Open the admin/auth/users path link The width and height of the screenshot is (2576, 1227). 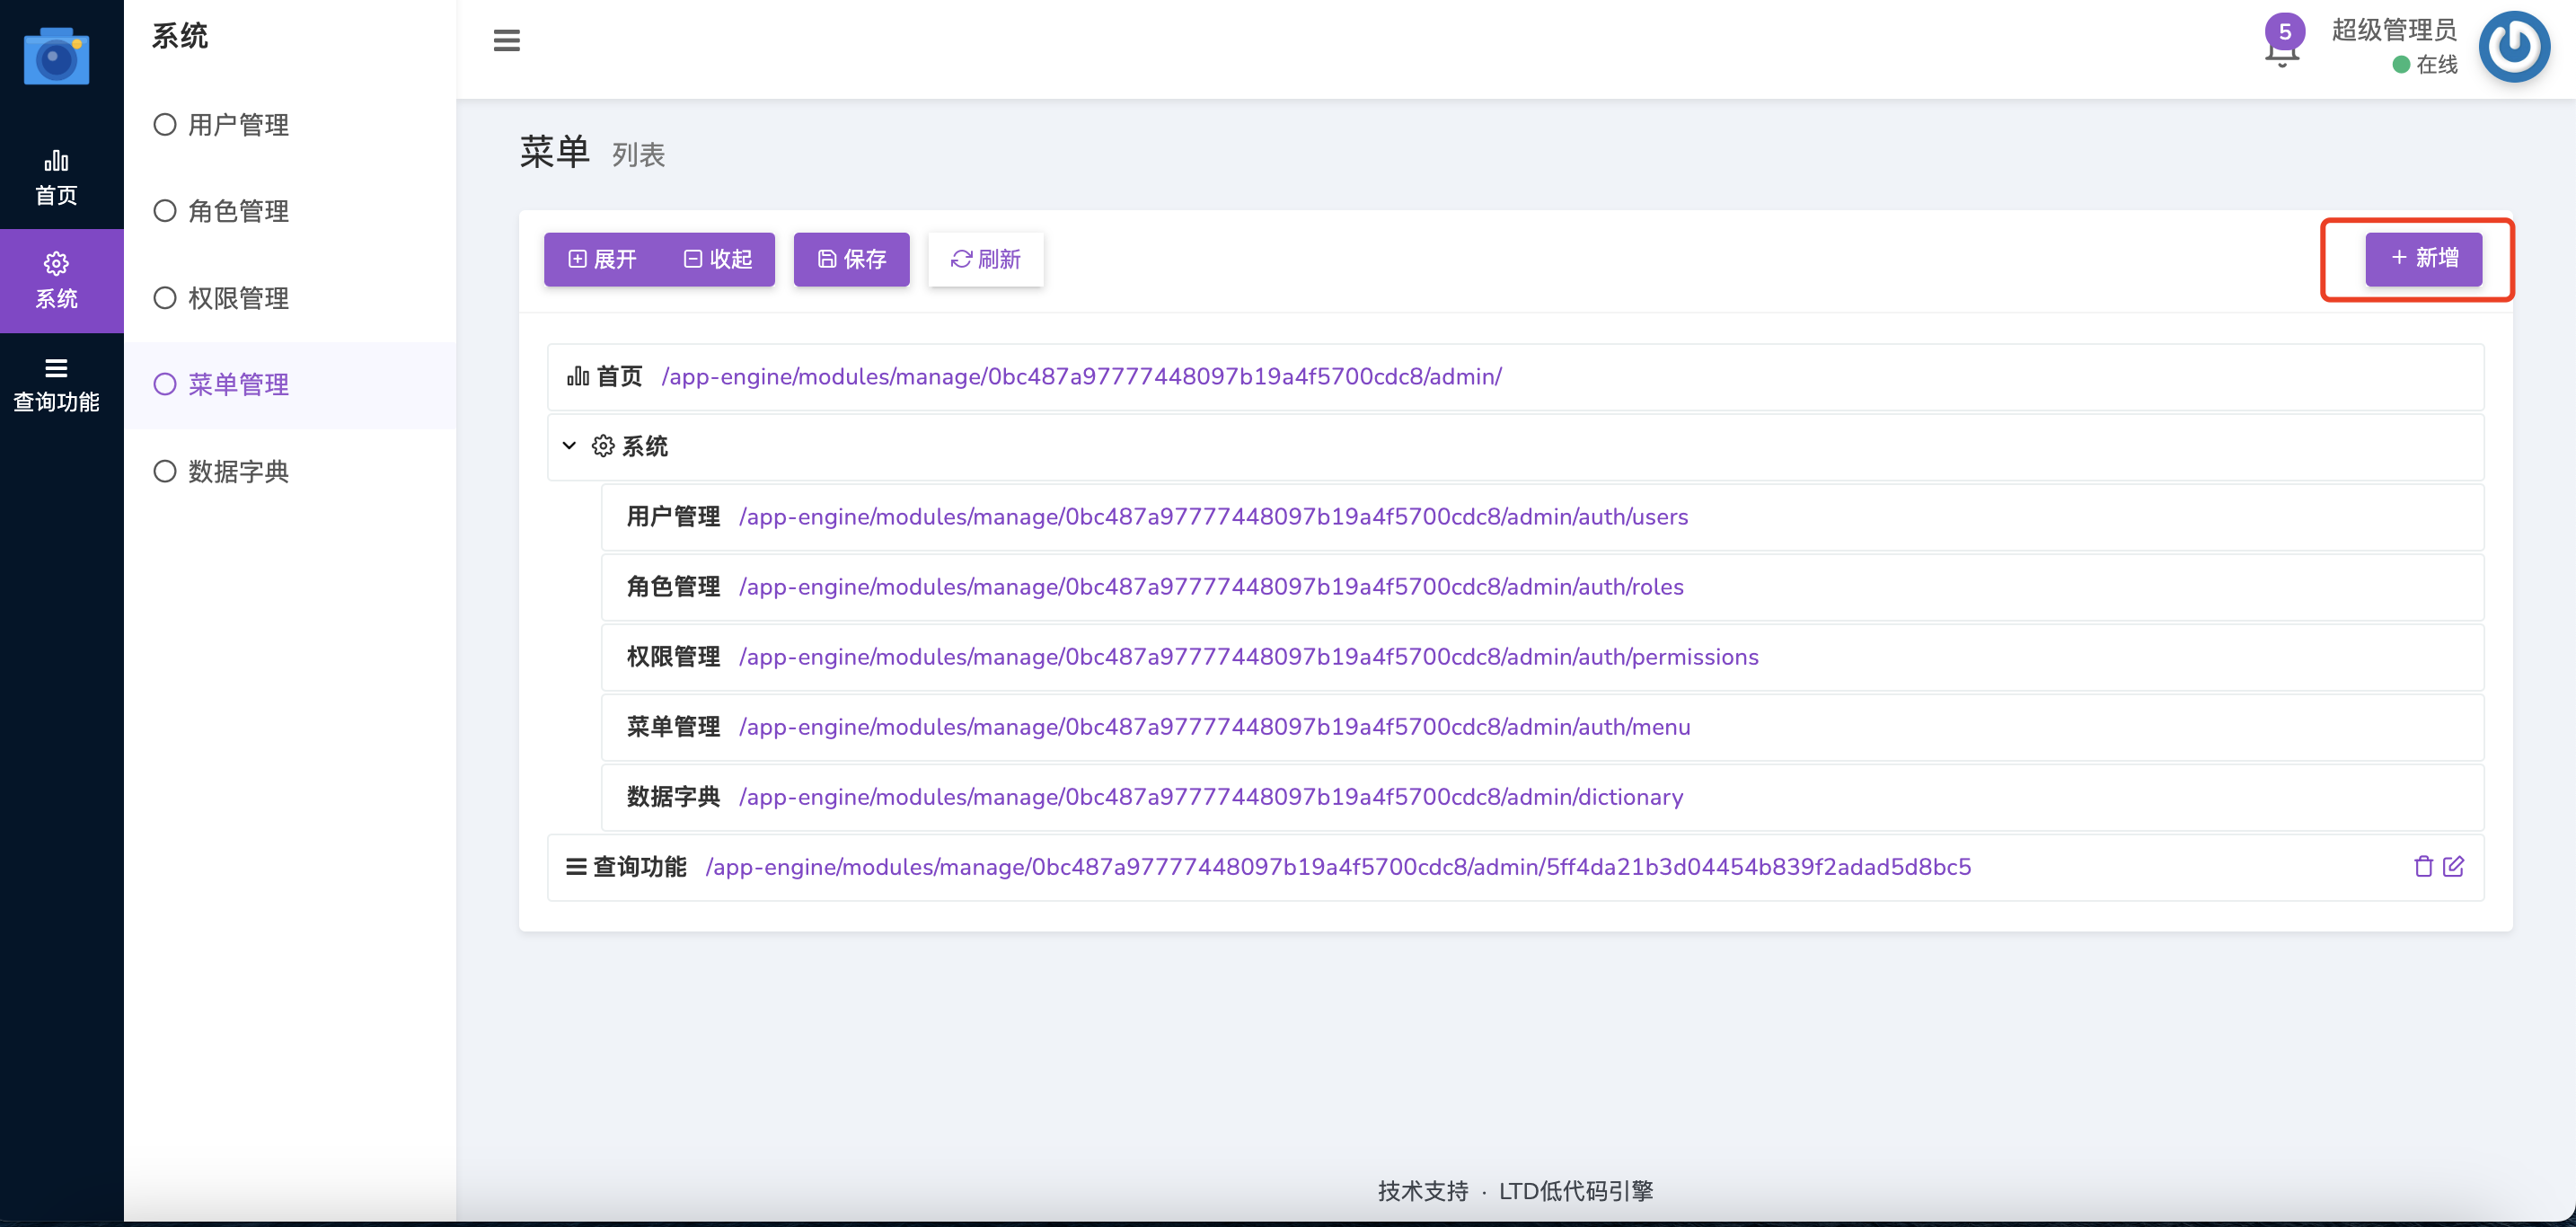[x=1213, y=517]
